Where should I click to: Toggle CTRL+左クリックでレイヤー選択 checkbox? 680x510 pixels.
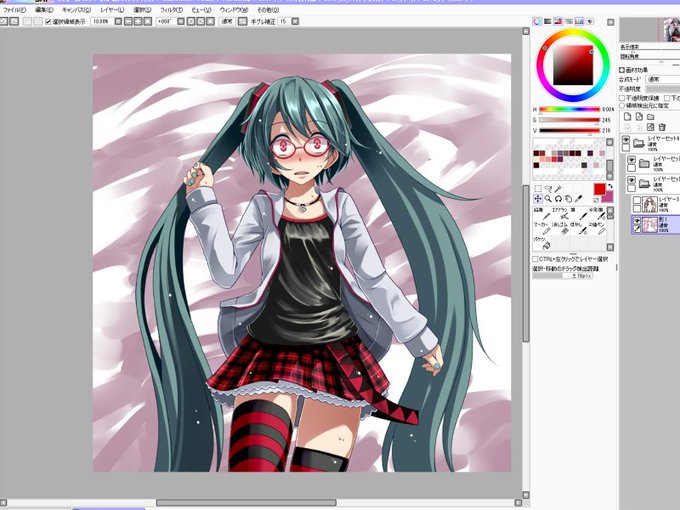[x=535, y=259]
